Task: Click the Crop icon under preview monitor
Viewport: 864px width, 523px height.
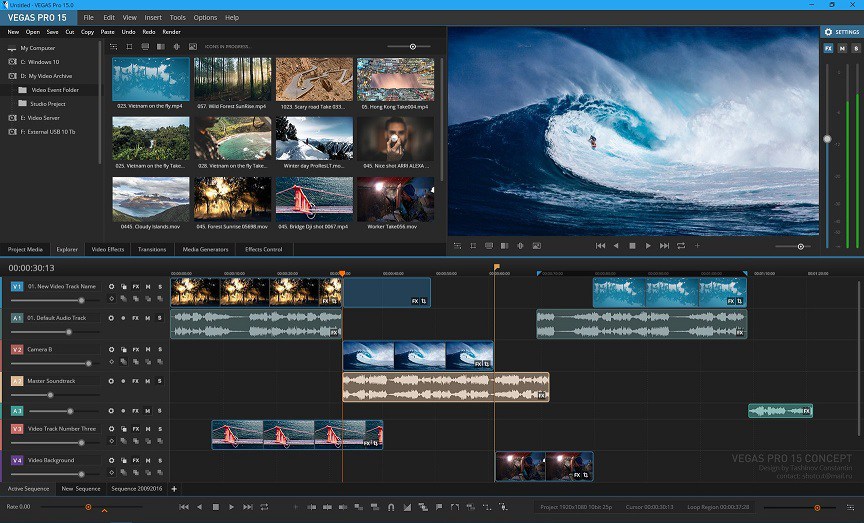Action: tap(473, 246)
